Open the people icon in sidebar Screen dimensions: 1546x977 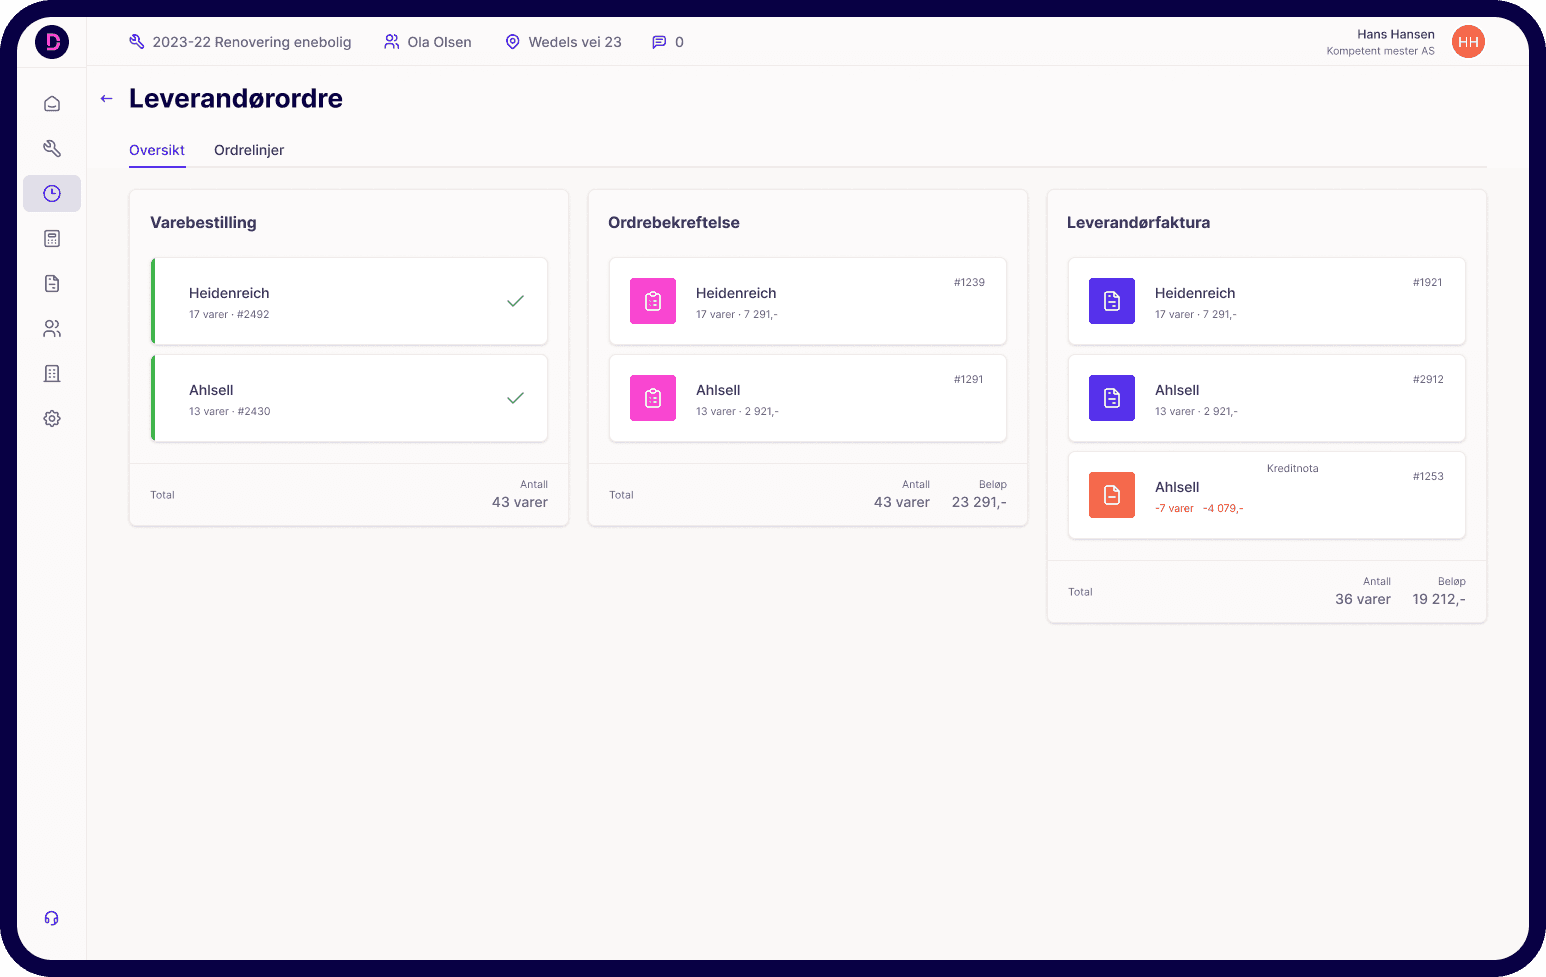point(52,329)
